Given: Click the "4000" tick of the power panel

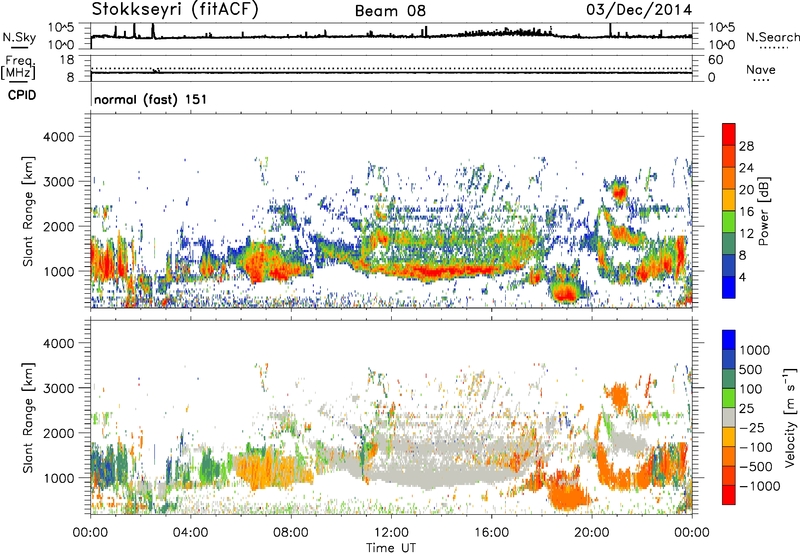Looking at the screenshot, I should (x=58, y=137).
